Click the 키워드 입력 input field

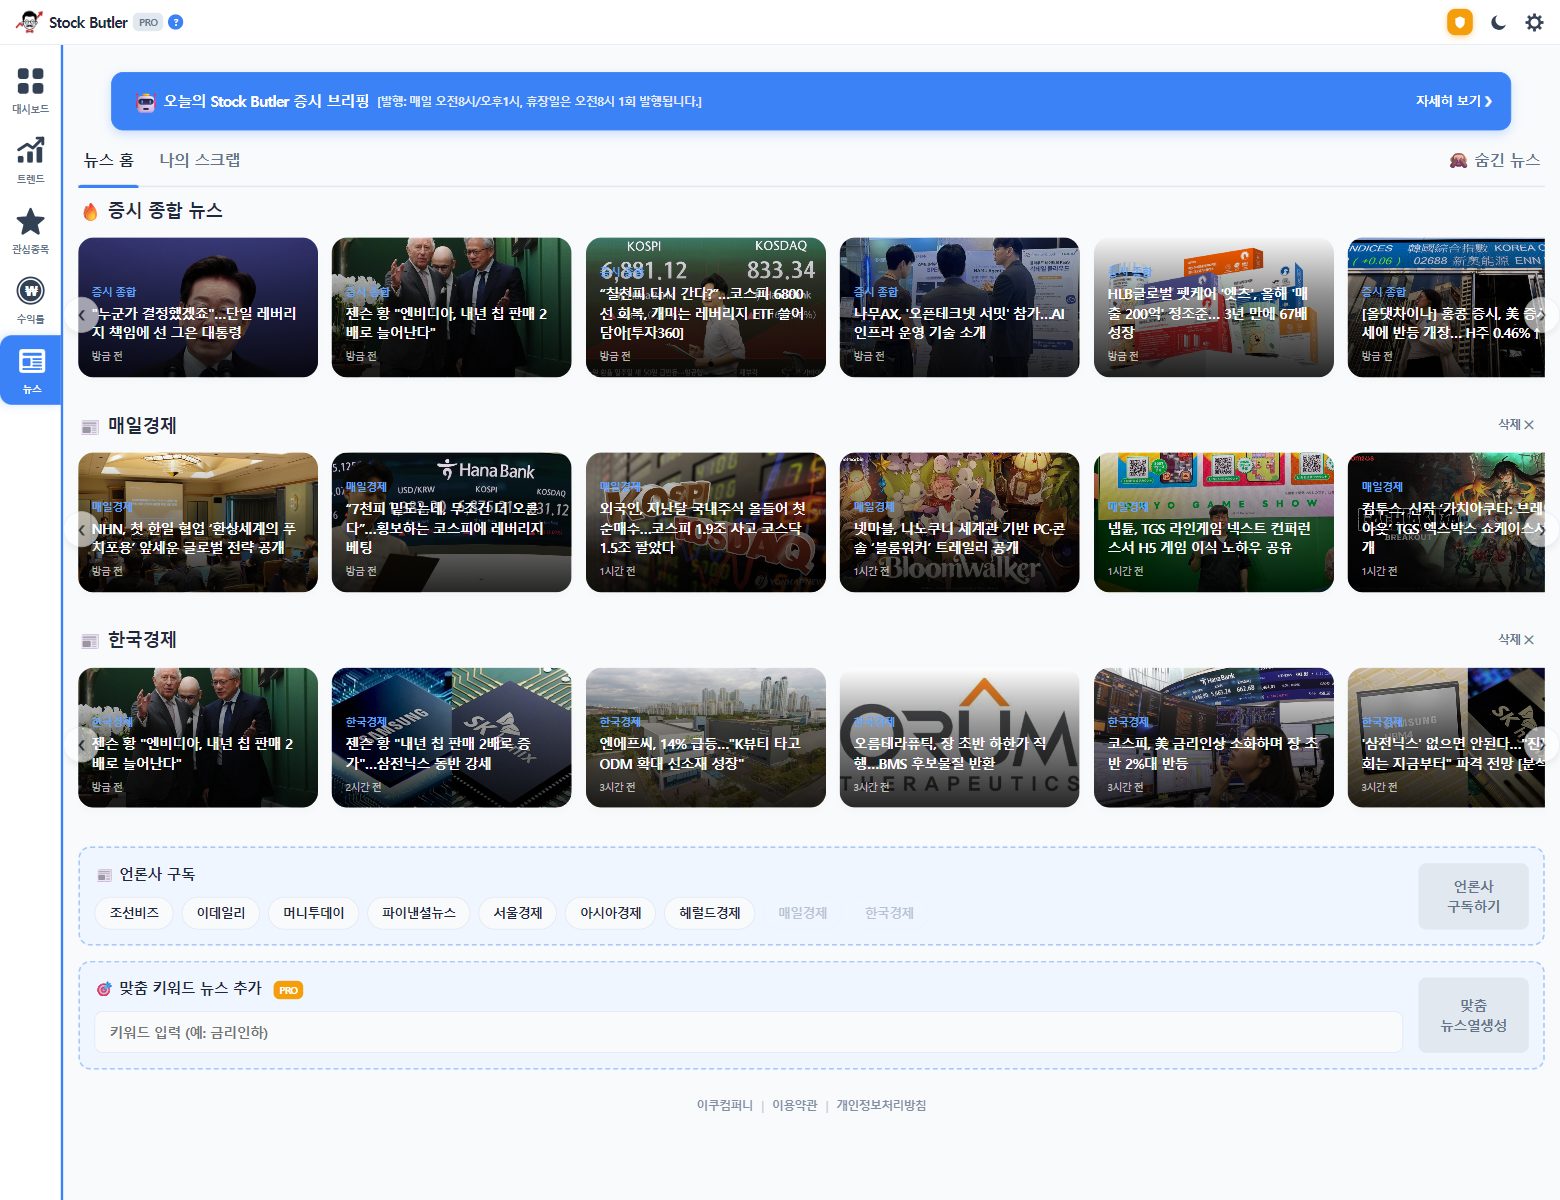(x=748, y=1032)
